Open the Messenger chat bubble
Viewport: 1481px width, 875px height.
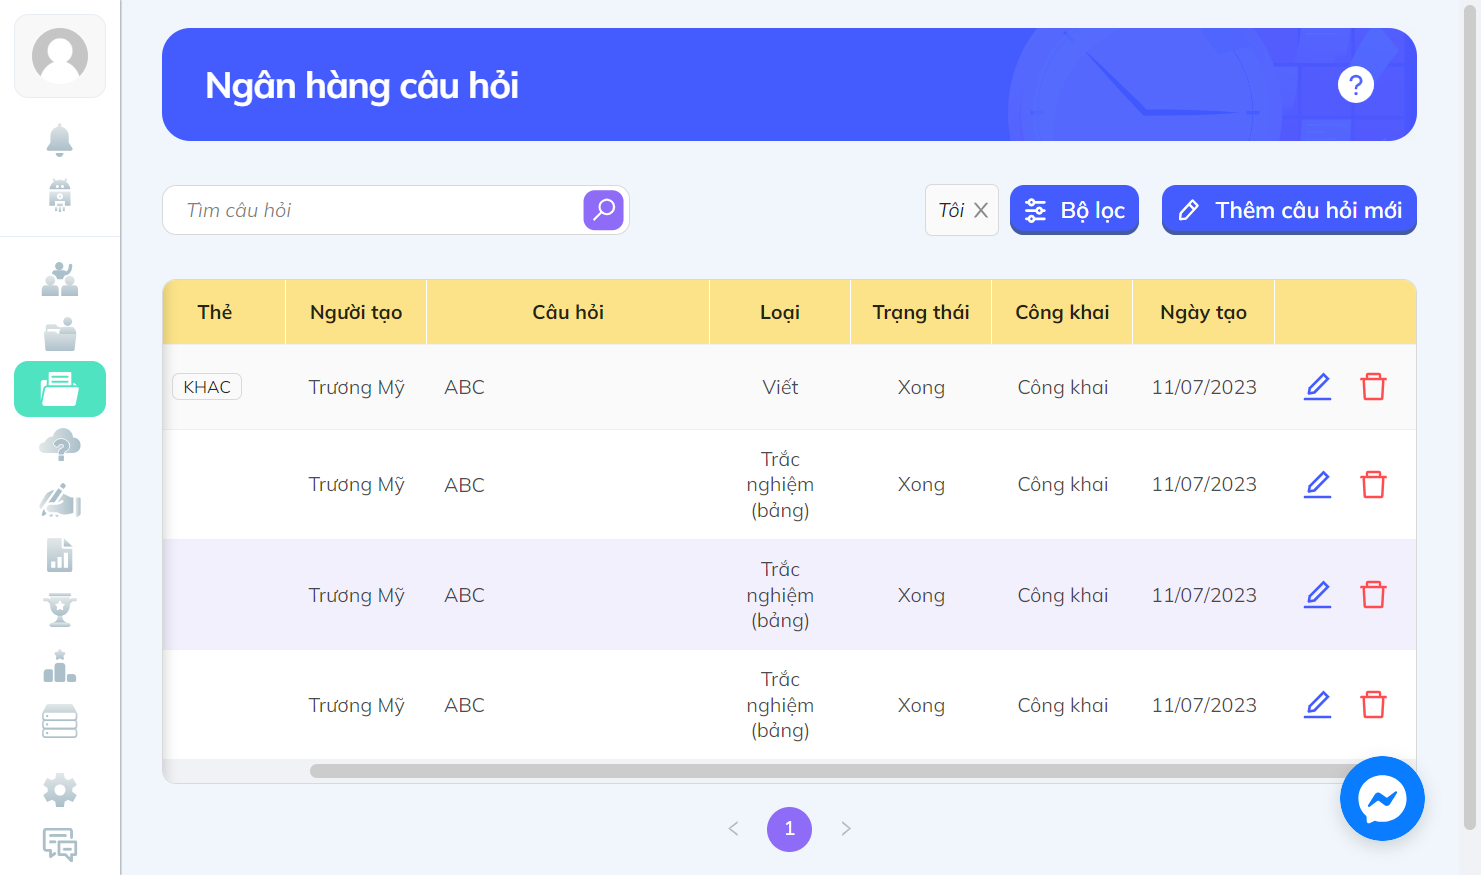(x=1382, y=799)
